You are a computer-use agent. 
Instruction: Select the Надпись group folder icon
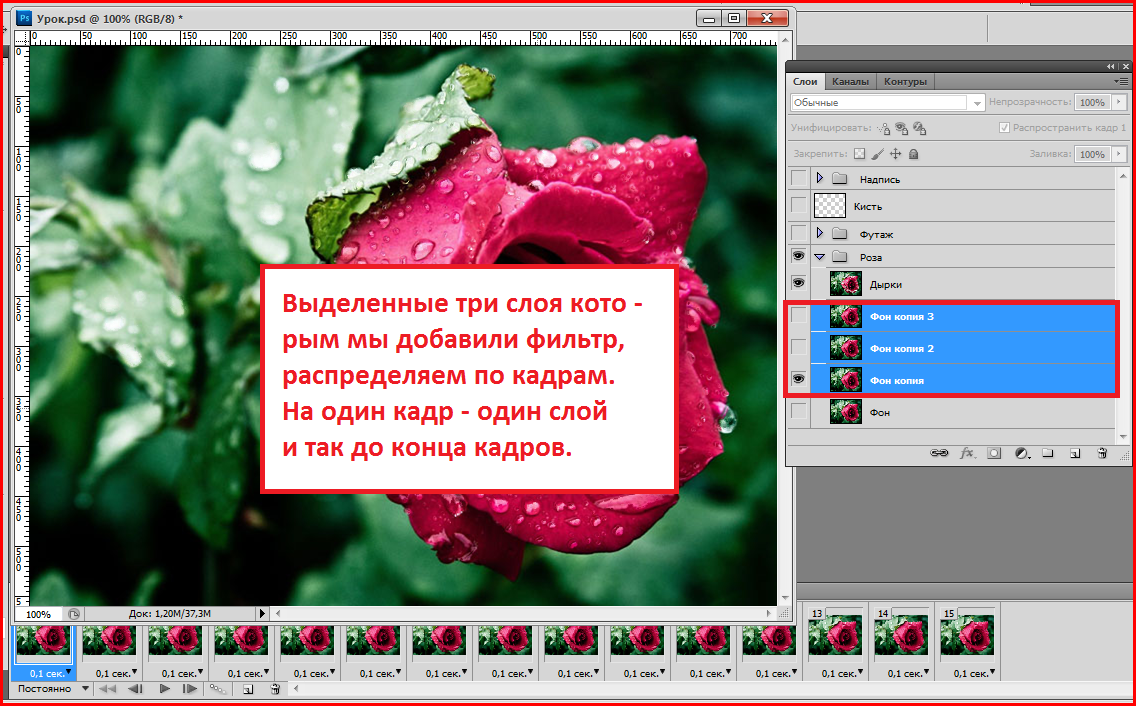click(840, 178)
